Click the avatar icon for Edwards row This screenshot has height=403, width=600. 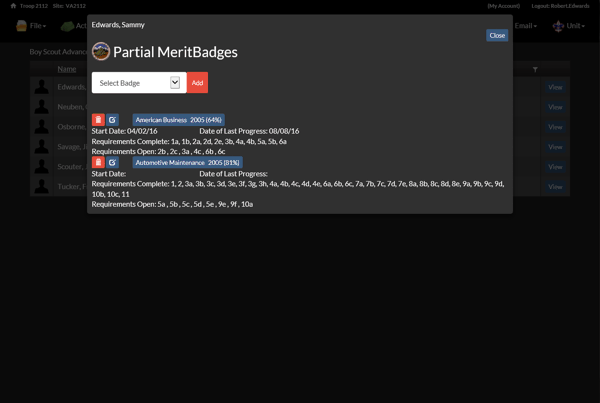[41, 87]
